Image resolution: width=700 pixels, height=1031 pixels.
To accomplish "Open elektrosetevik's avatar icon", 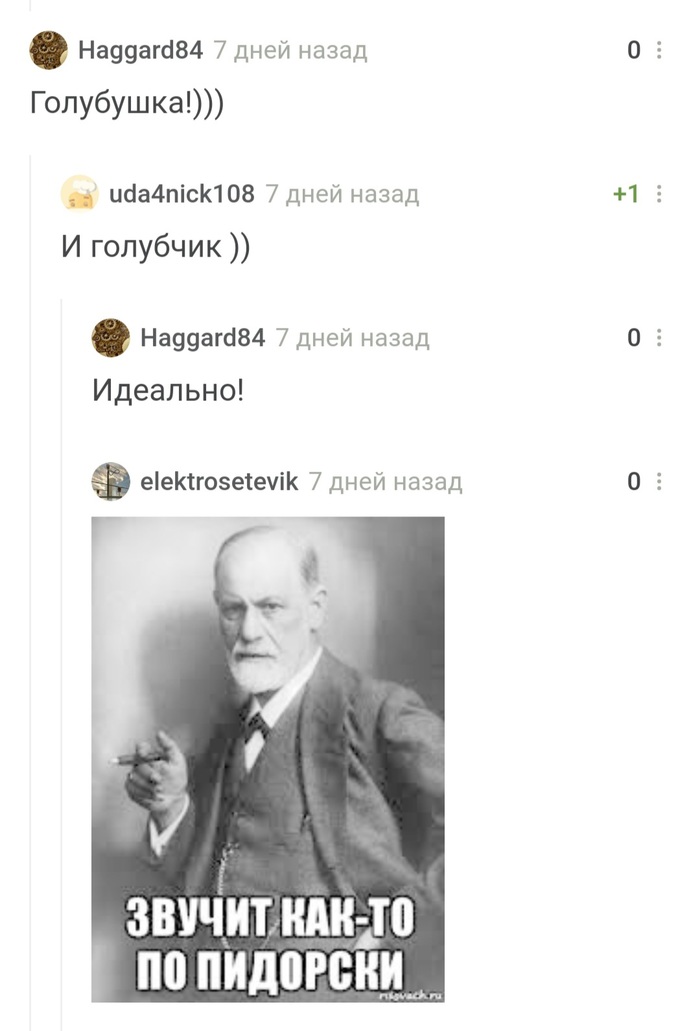I will click(110, 481).
